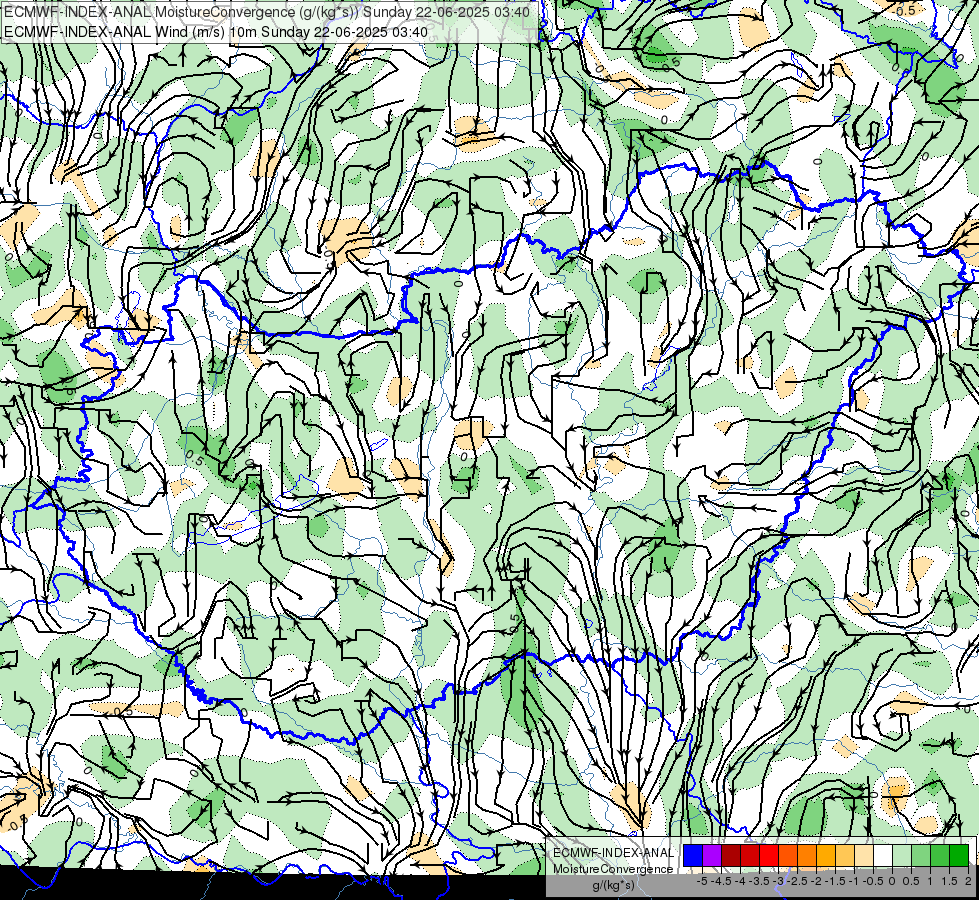Select the dark maroon swatch between -4.5 and -4

point(731,856)
